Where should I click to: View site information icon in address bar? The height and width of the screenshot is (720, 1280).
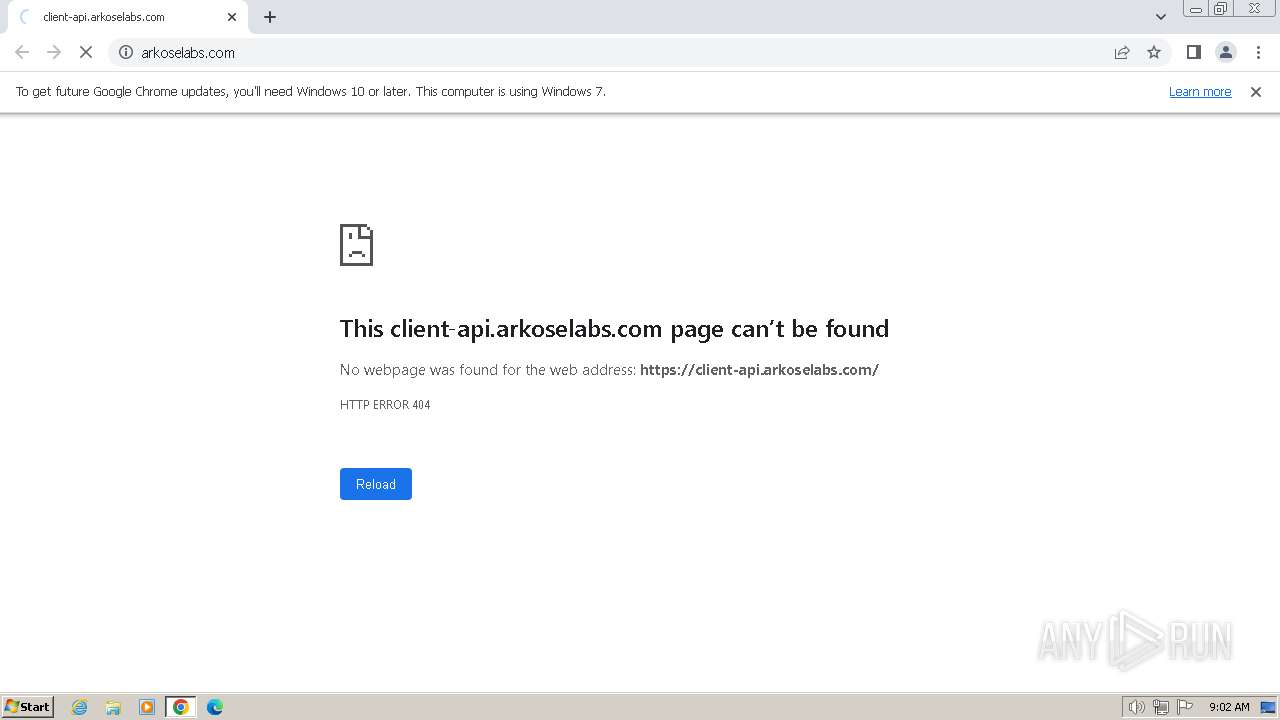(x=126, y=52)
